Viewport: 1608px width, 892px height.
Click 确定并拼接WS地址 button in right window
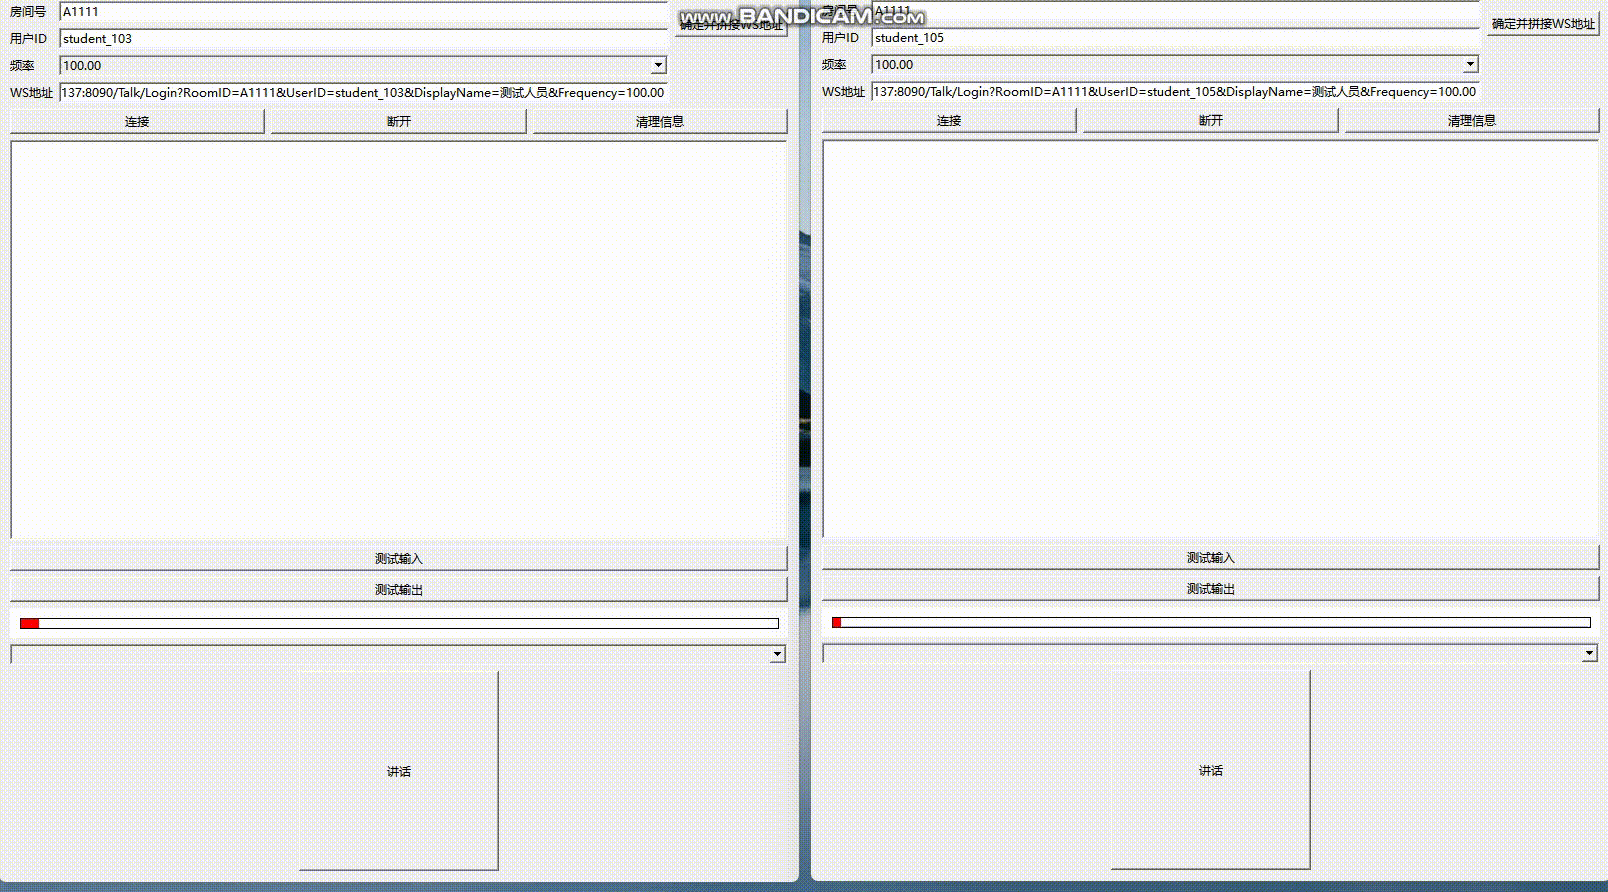[x=1543, y=24]
